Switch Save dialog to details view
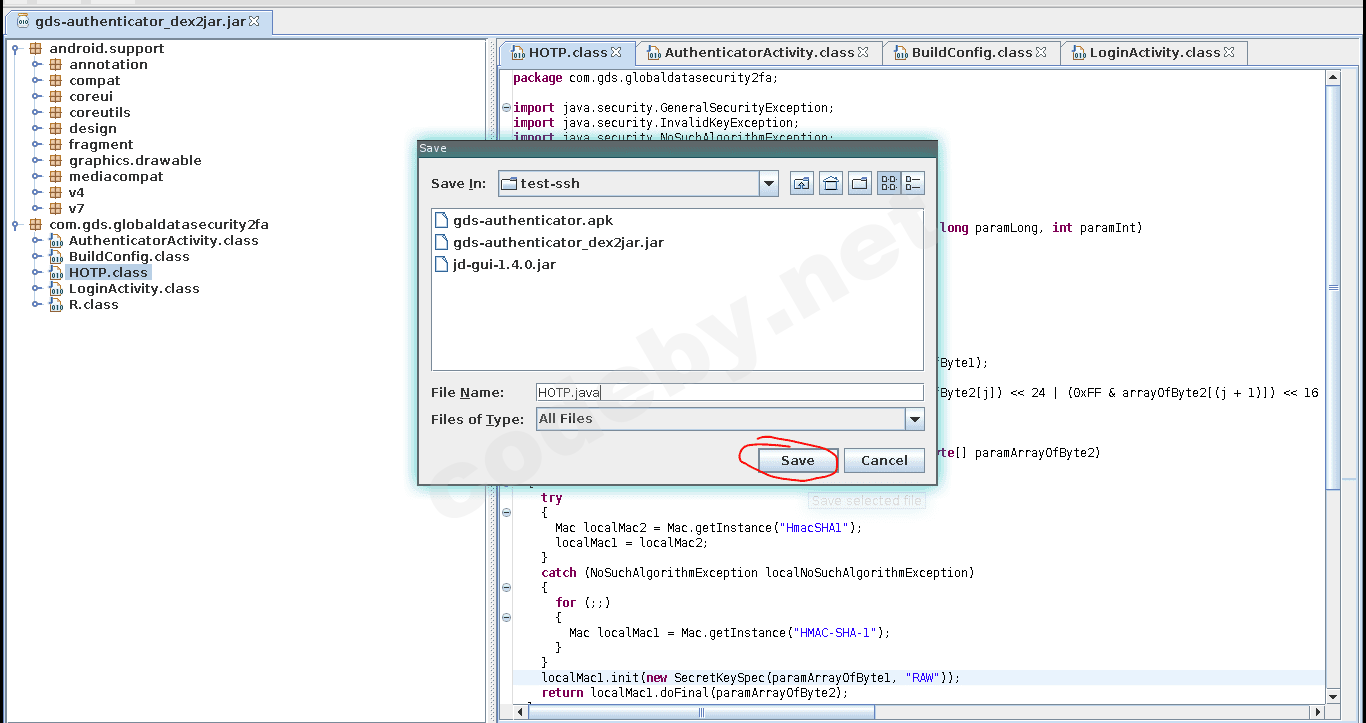Screen dimensions: 1366x723 coord(913,183)
